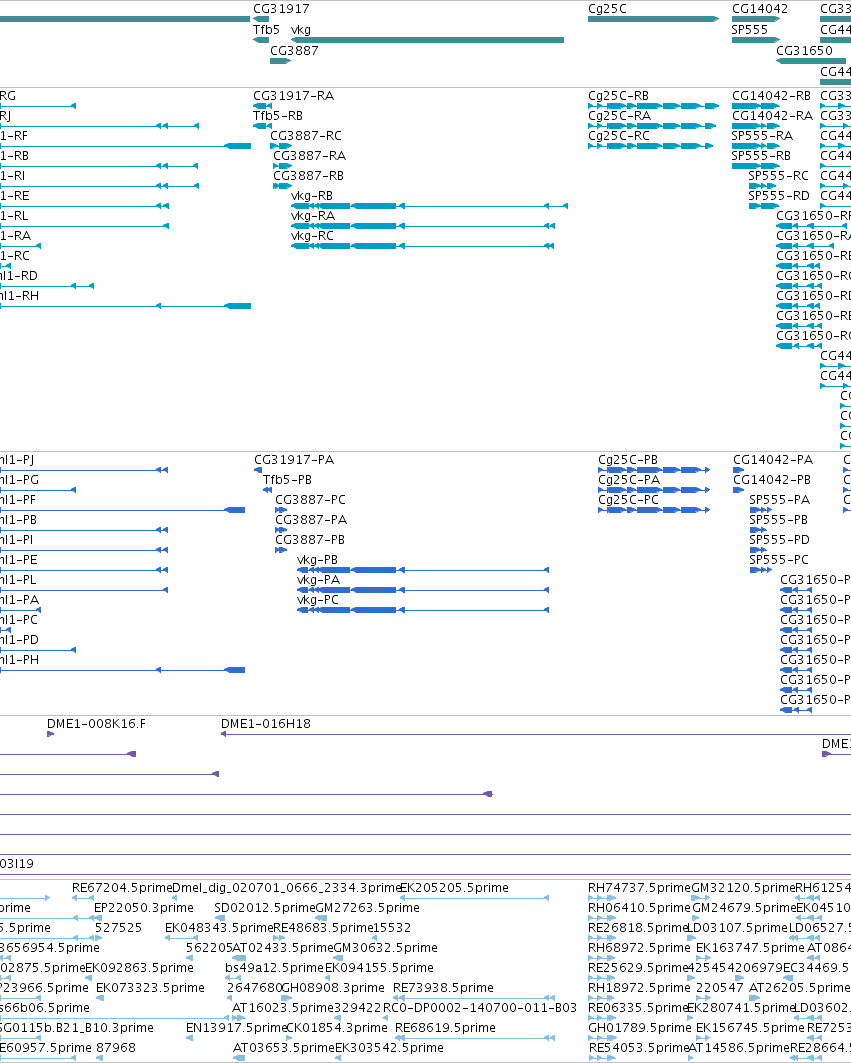Select the SP555 gene label
The image size is (851, 1063).
tap(750, 30)
